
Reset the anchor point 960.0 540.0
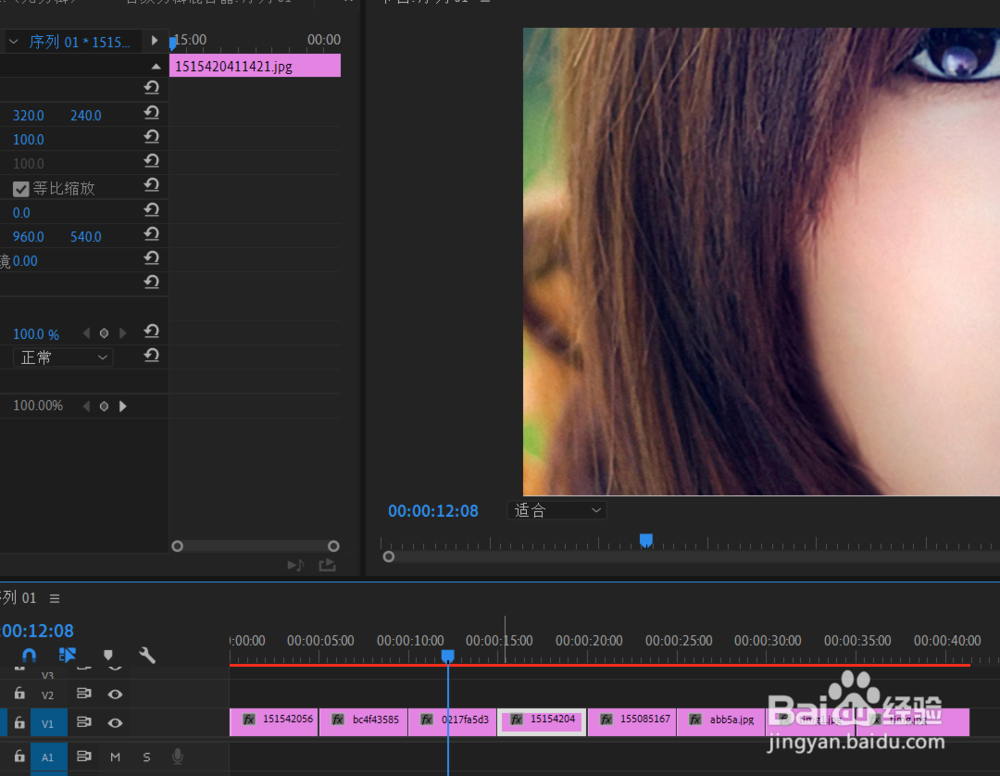tap(151, 235)
